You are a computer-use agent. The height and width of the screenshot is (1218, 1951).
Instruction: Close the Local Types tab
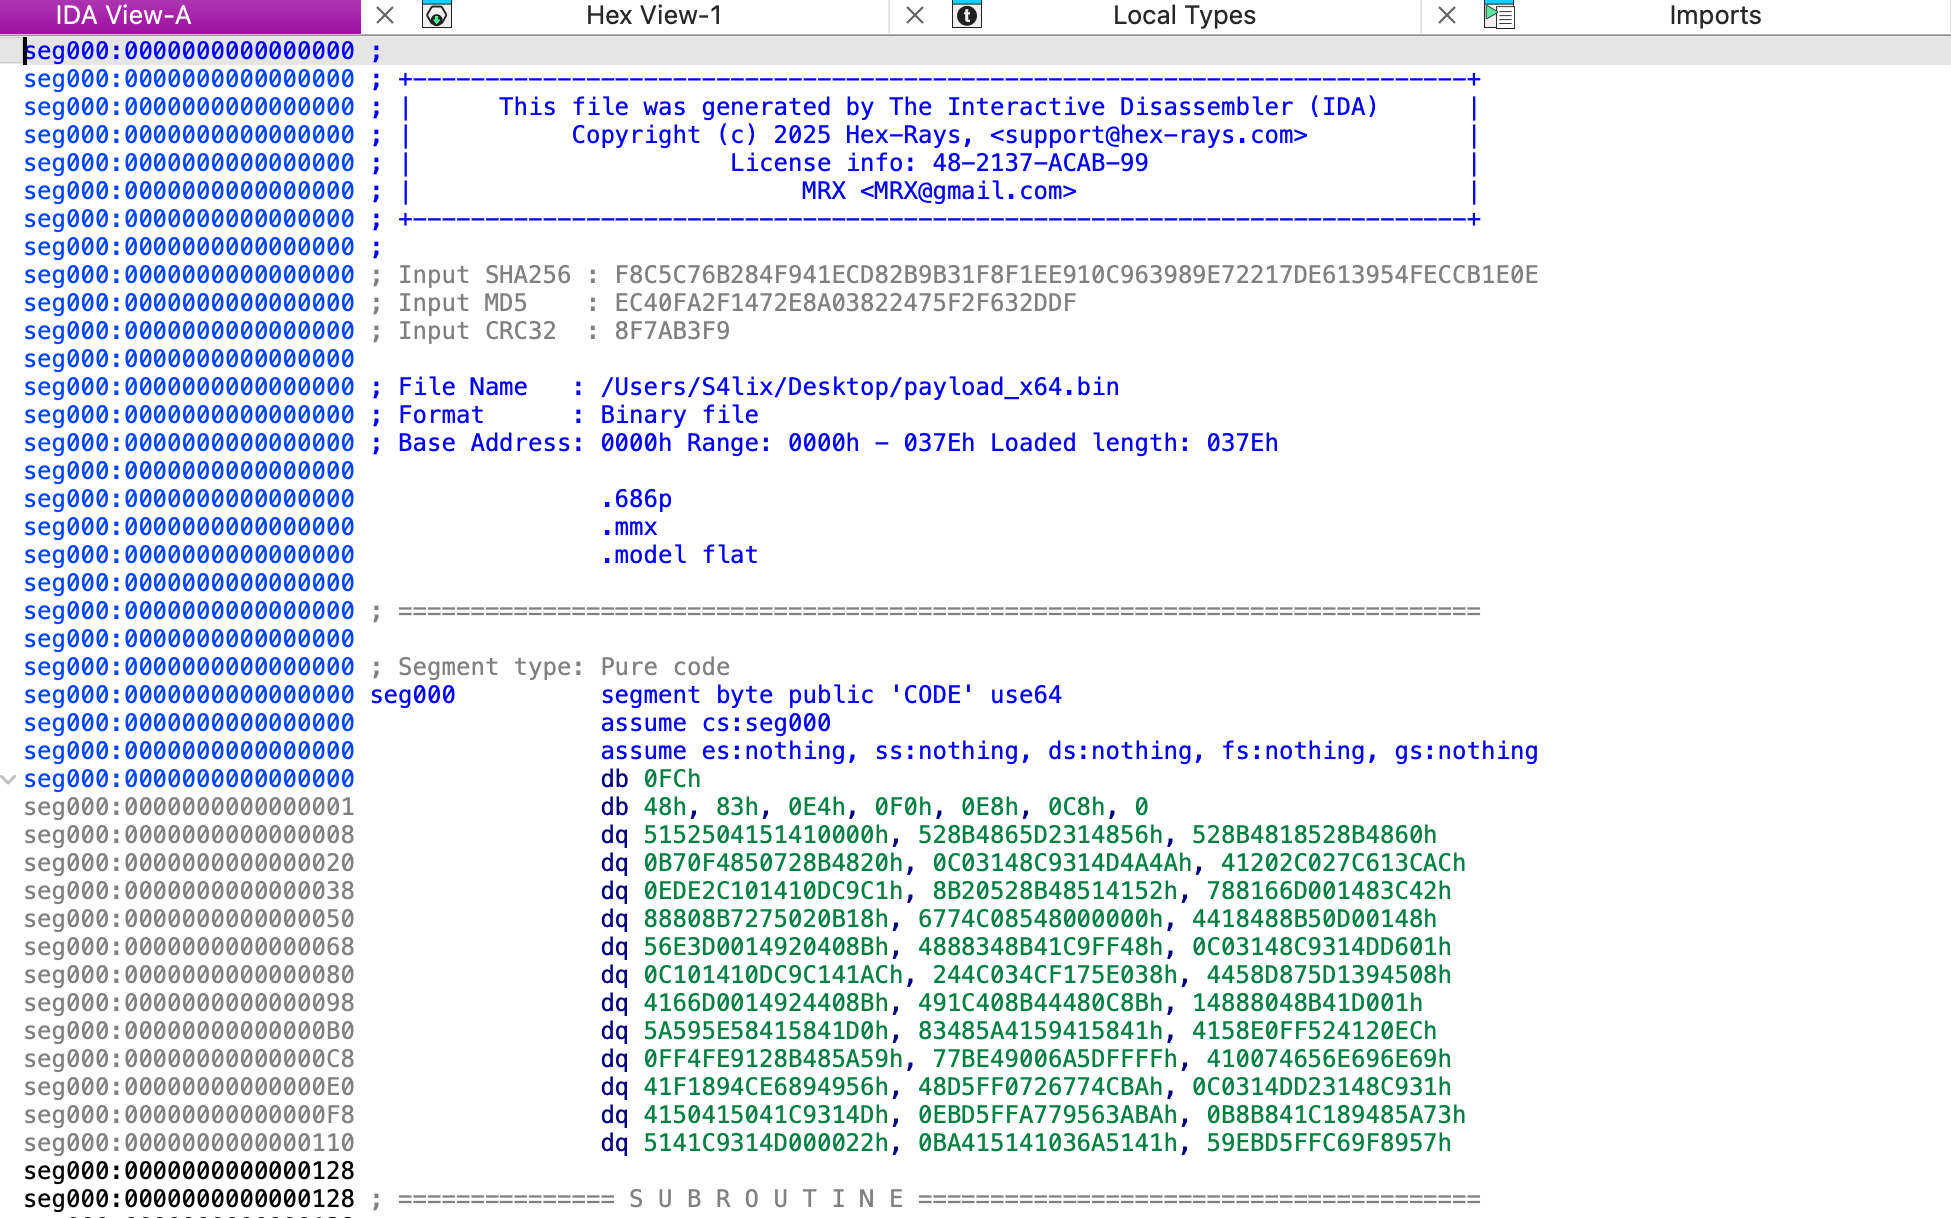click(914, 15)
